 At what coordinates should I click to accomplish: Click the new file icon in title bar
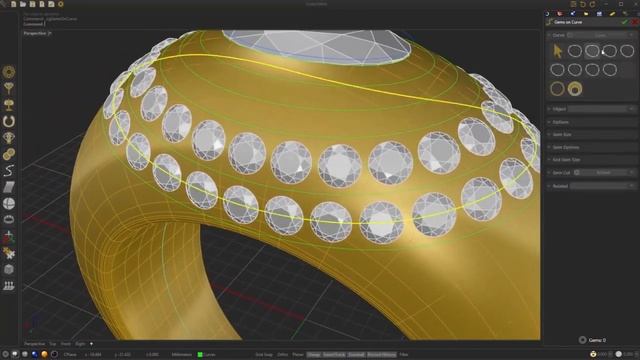[13, 4]
